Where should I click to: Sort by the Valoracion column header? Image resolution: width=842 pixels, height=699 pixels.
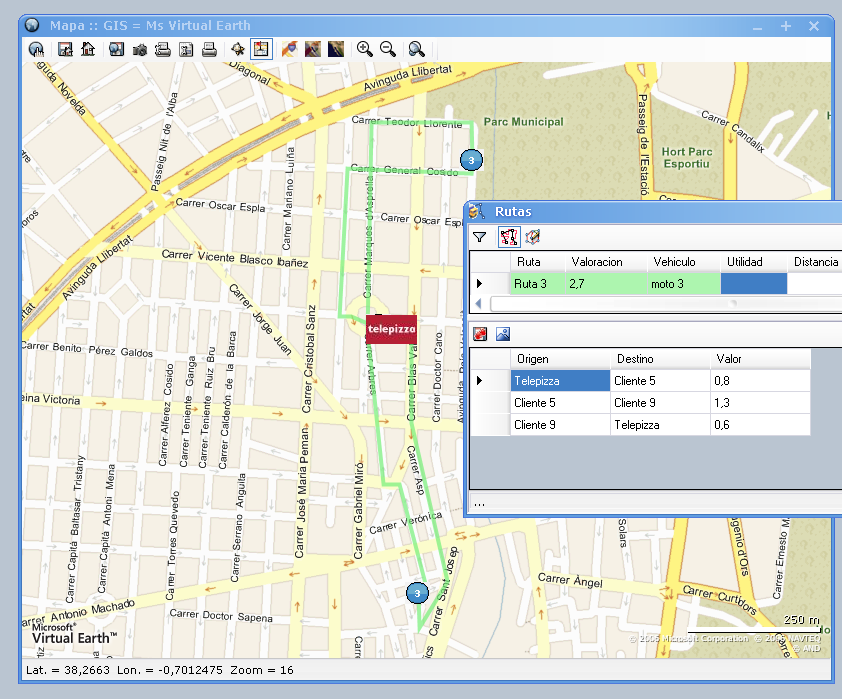coord(597,262)
